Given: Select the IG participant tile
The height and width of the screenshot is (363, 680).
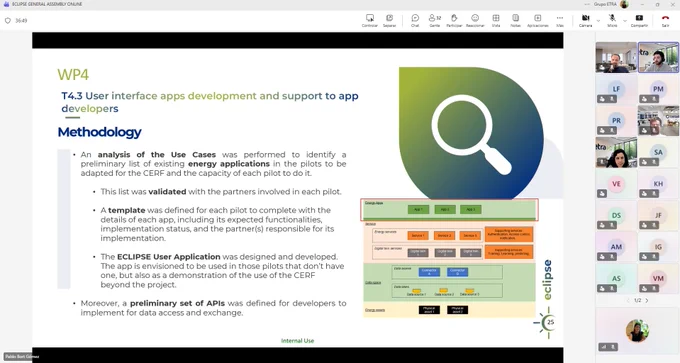Looking at the screenshot, I should (658, 247).
